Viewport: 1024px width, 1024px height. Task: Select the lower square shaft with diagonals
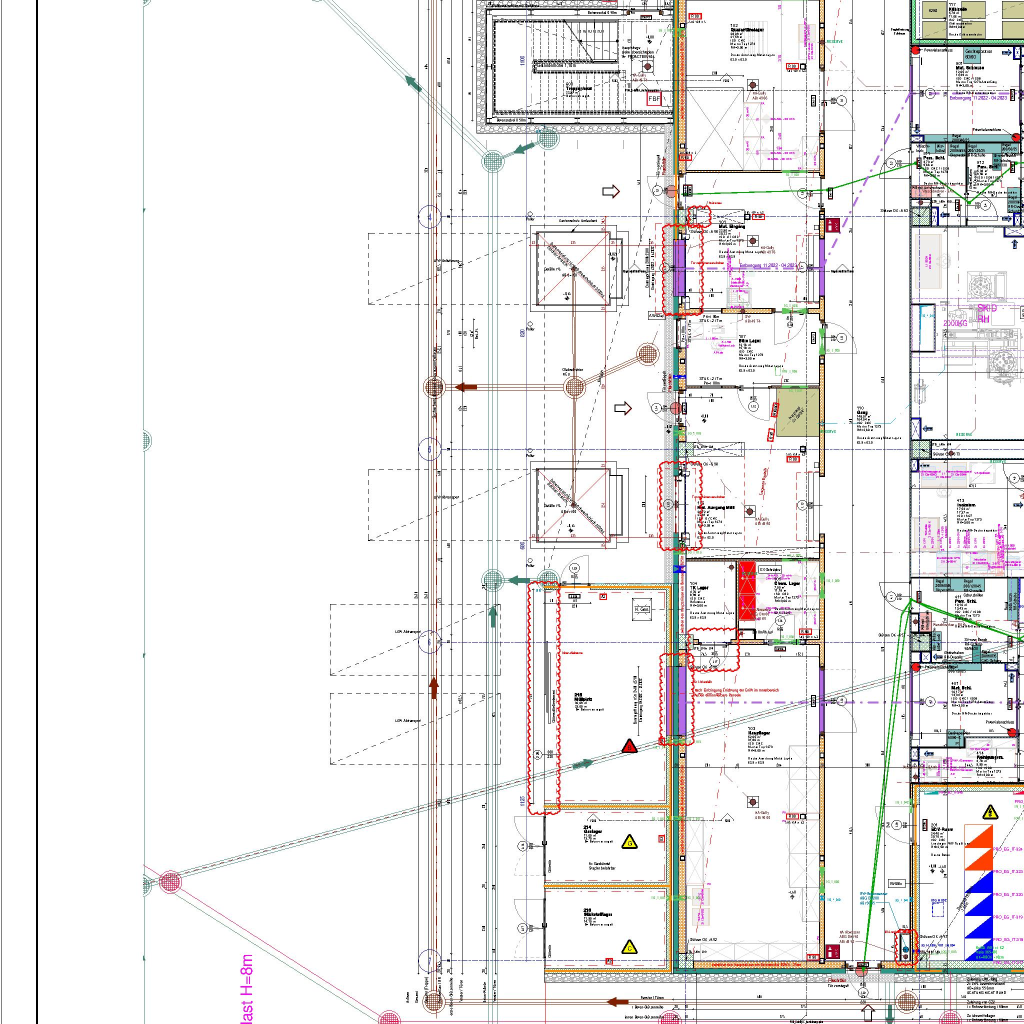pos(573,504)
